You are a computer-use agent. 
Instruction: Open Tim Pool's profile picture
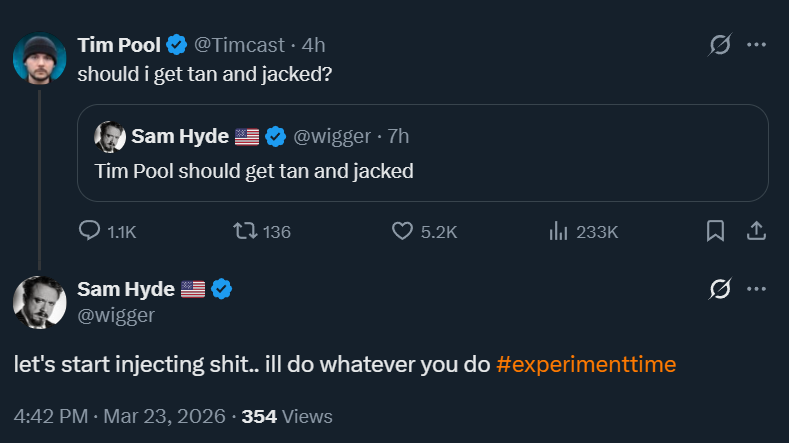point(40,58)
